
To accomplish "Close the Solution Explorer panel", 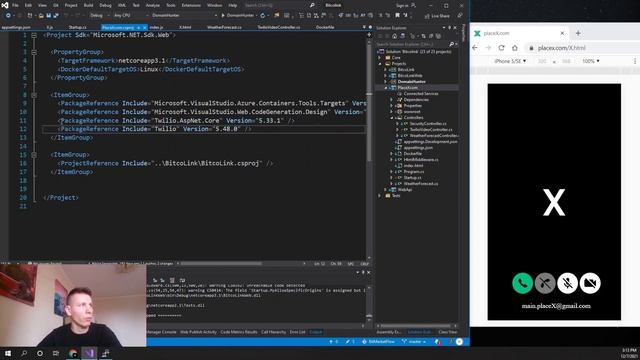I will click(x=455, y=28).
